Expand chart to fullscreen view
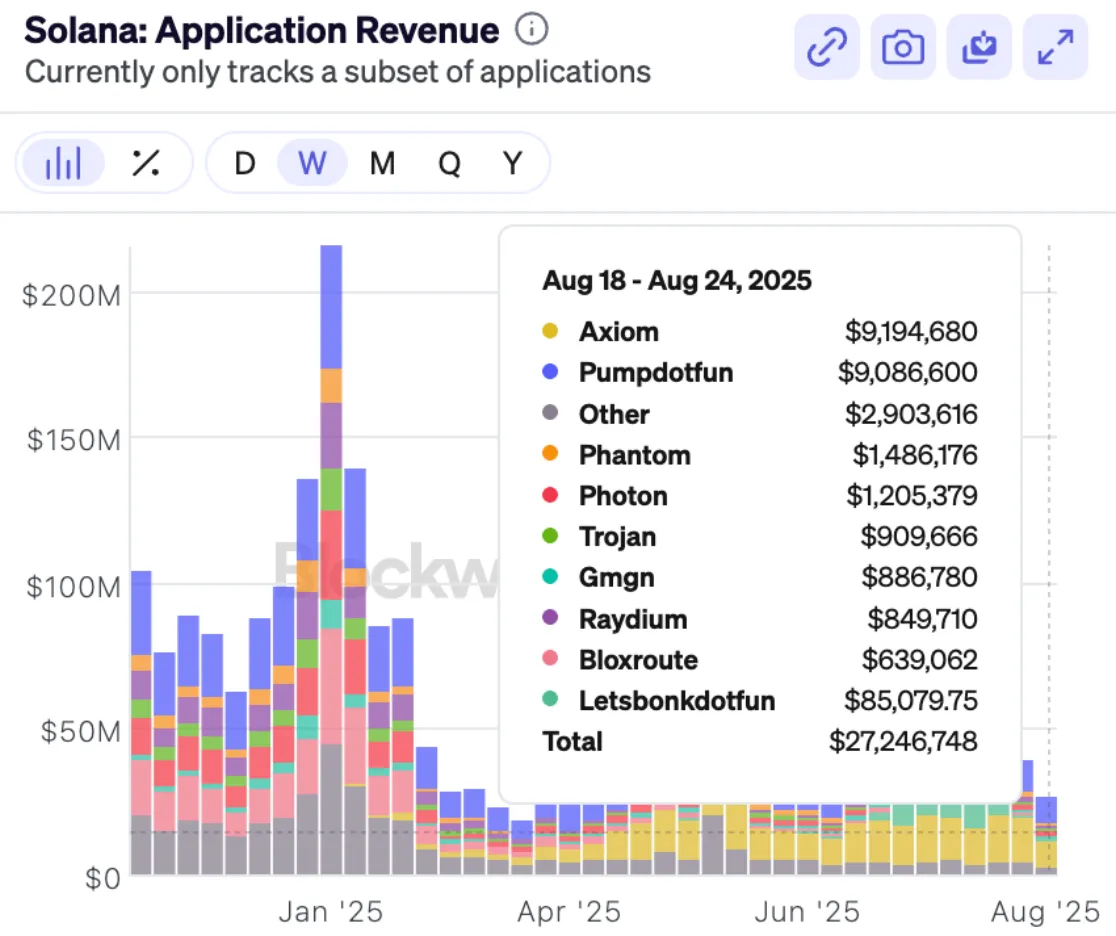The image size is (1116, 936). (x=1055, y=47)
